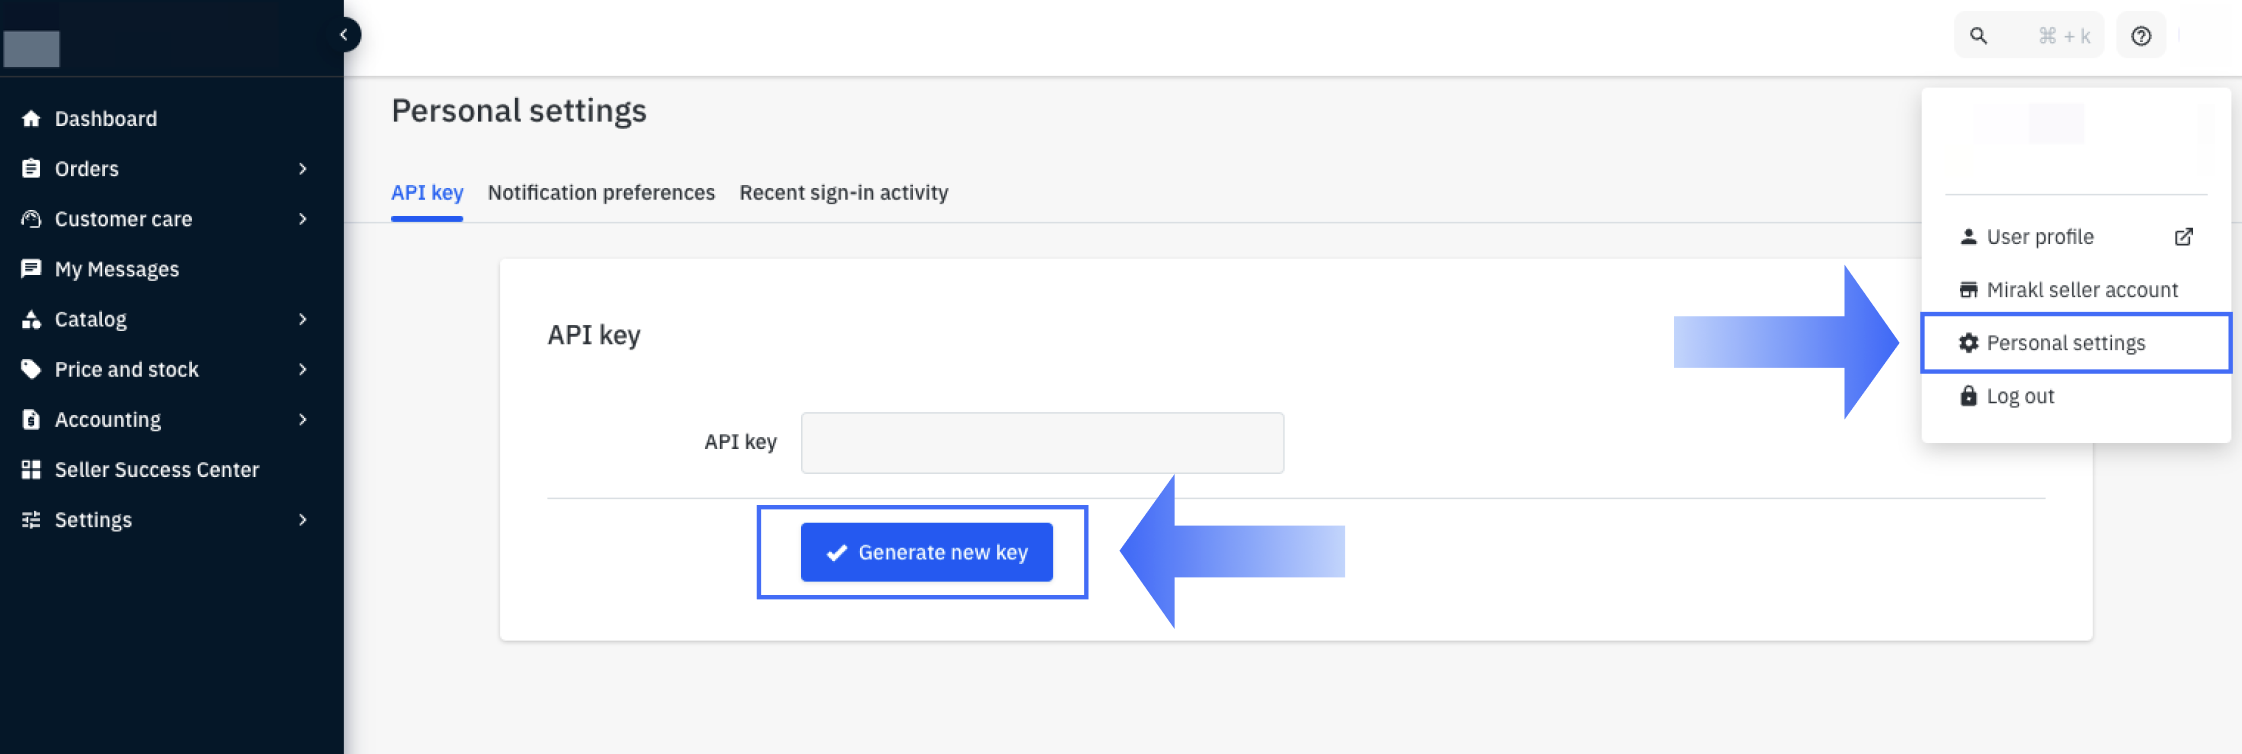Image resolution: width=2242 pixels, height=754 pixels.
Task: Click the search magnifier icon
Action: coord(1978,36)
